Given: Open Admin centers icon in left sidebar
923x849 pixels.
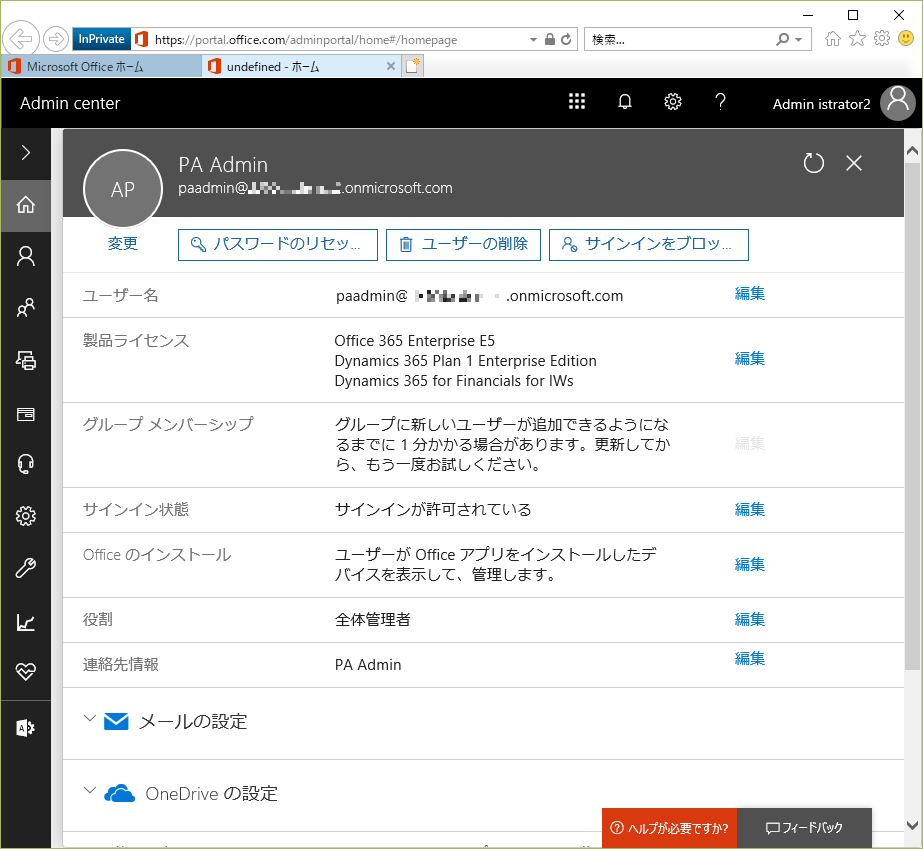Looking at the screenshot, I should pyautogui.click(x=25, y=728).
